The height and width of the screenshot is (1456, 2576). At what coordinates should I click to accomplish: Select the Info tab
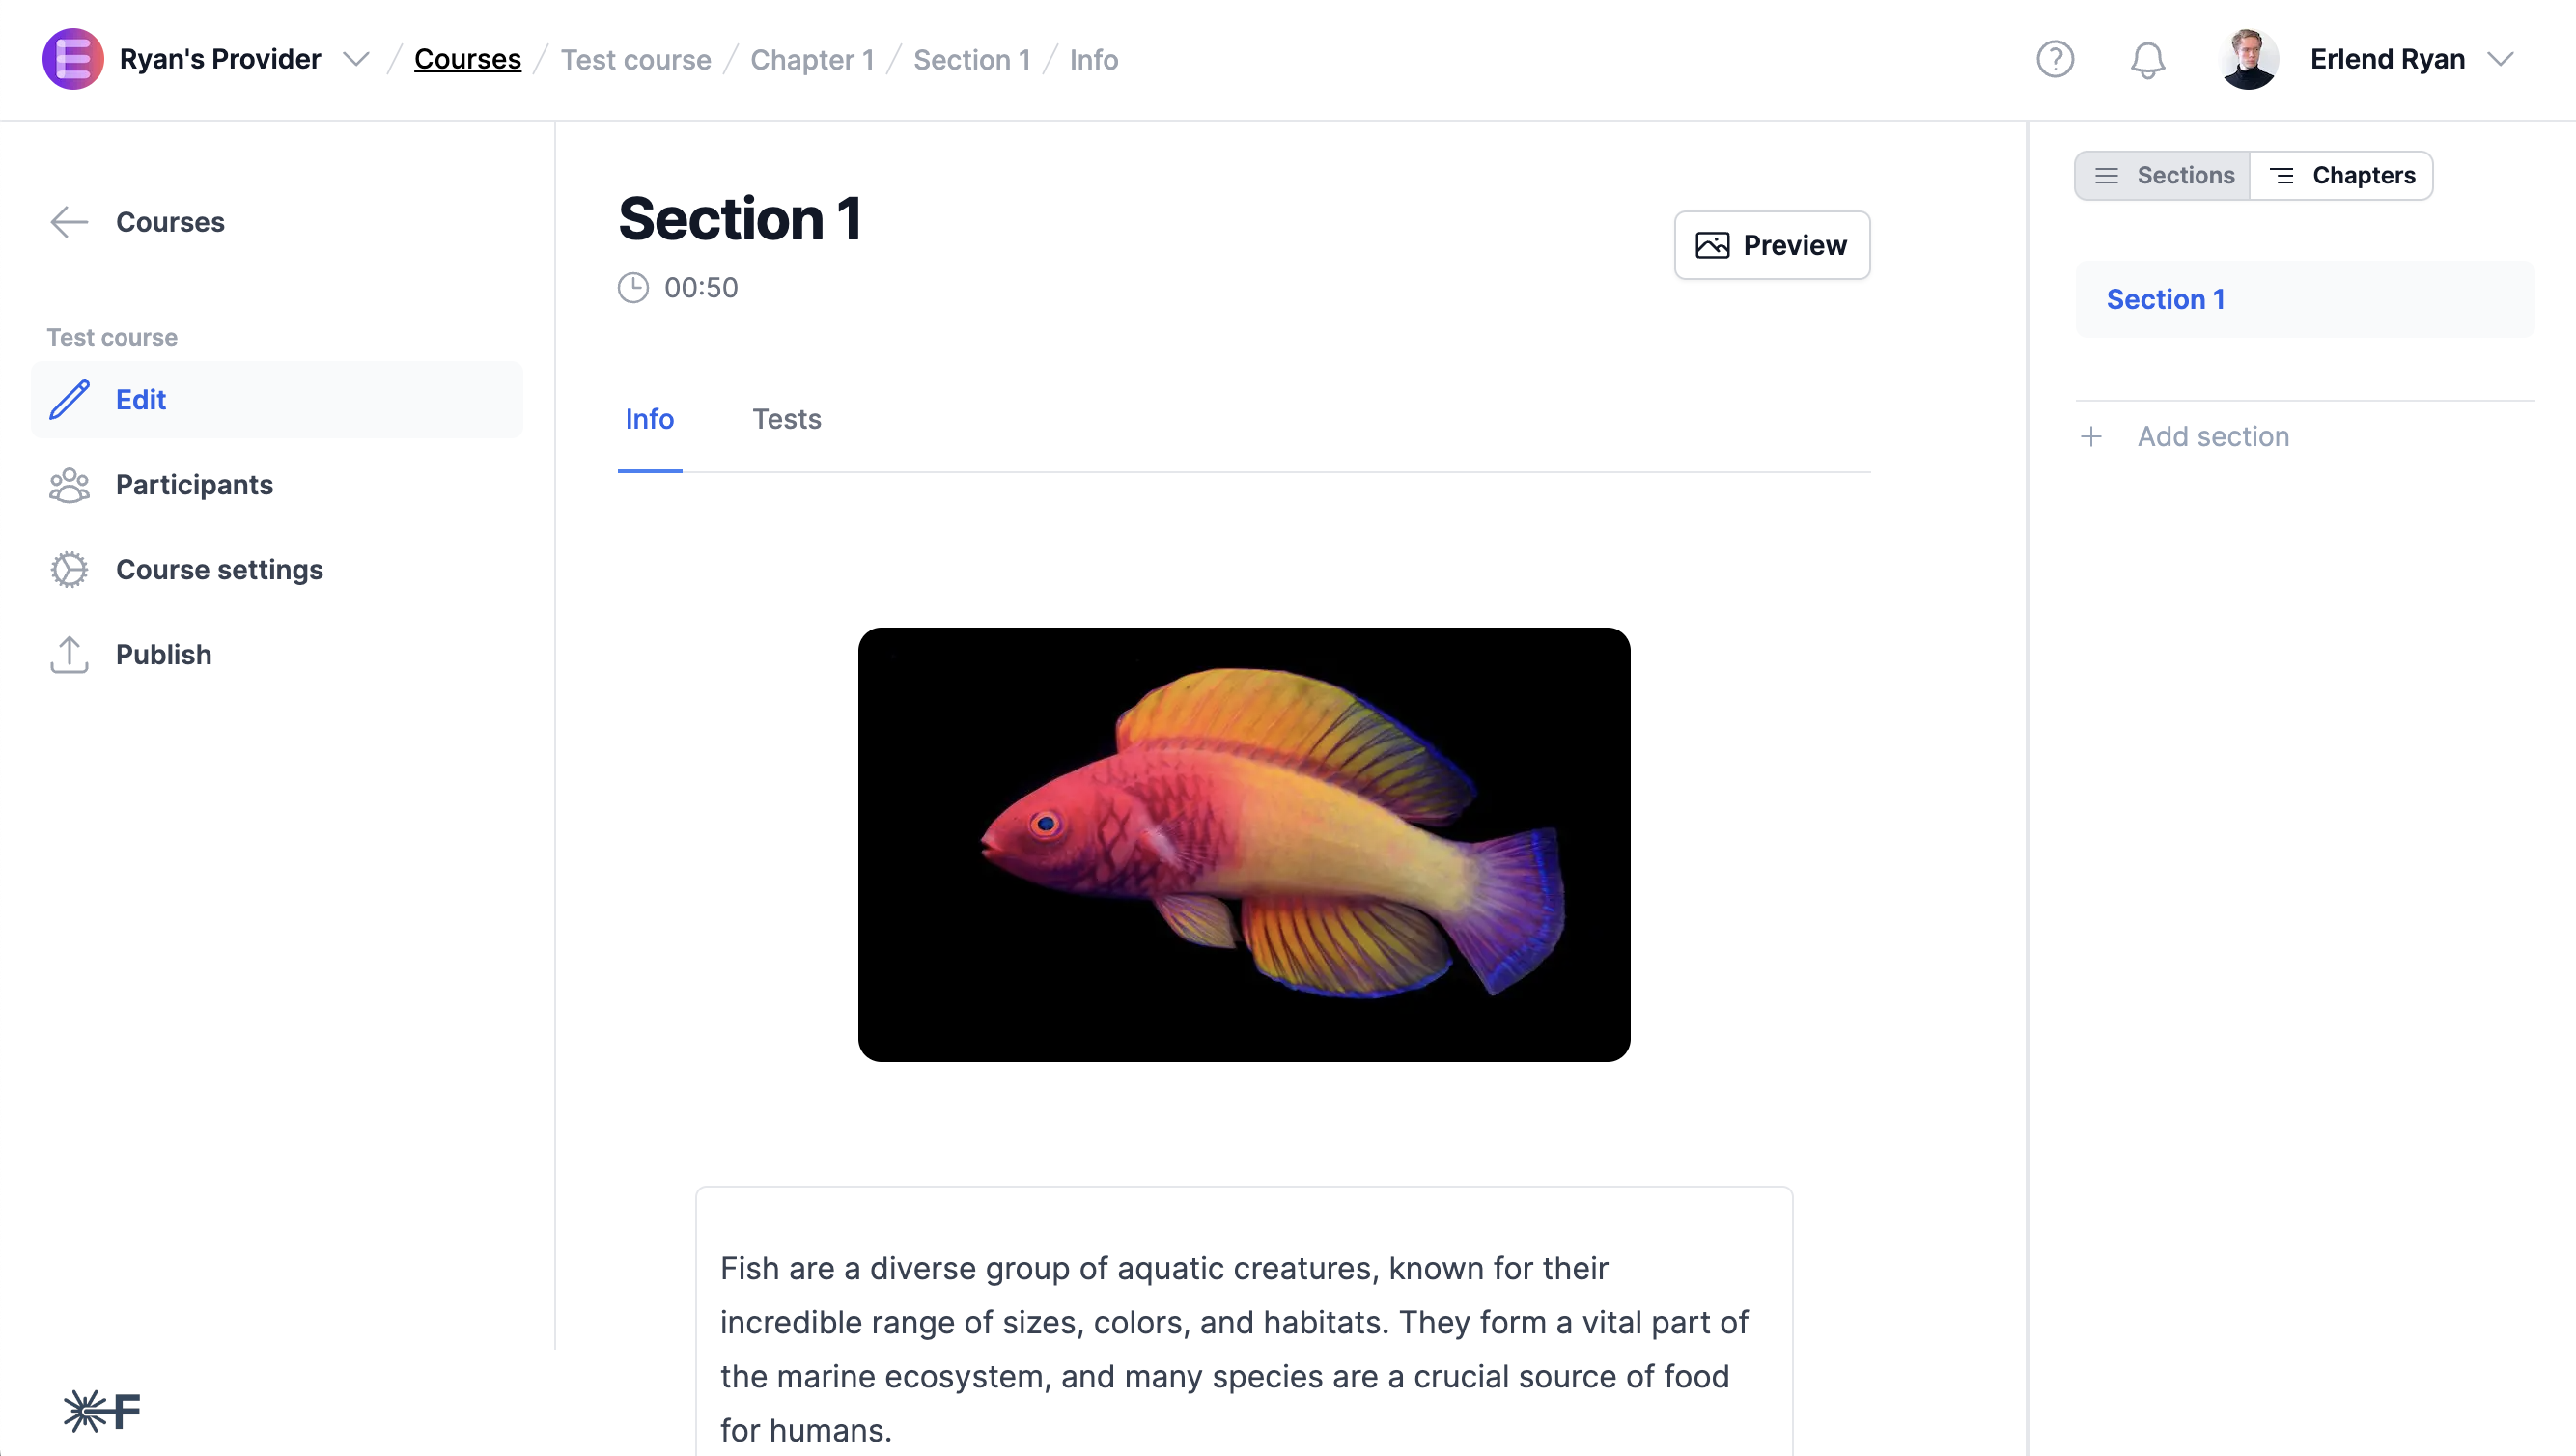[x=650, y=419]
